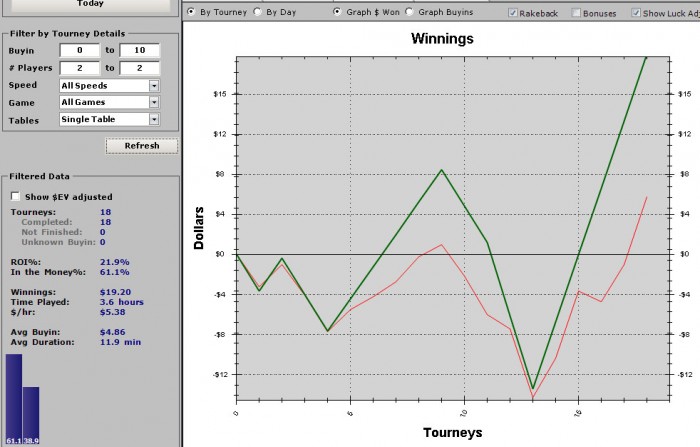Screen dimensions: 700x447
Task: Open the Tables dropdown
Action: [110, 119]
